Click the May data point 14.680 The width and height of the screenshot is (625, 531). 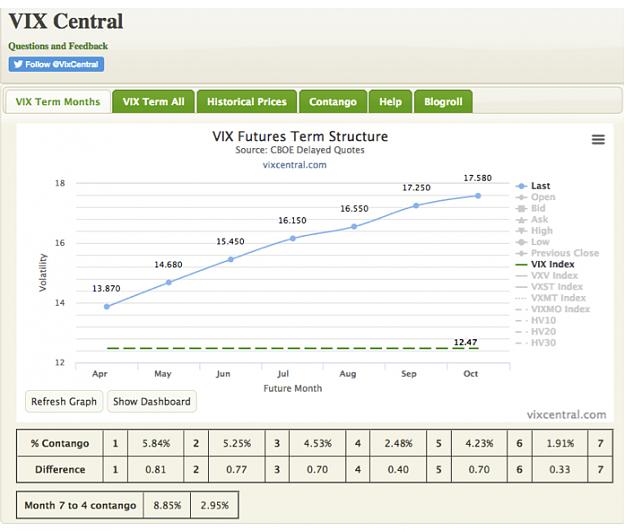[x=169, y=282]
